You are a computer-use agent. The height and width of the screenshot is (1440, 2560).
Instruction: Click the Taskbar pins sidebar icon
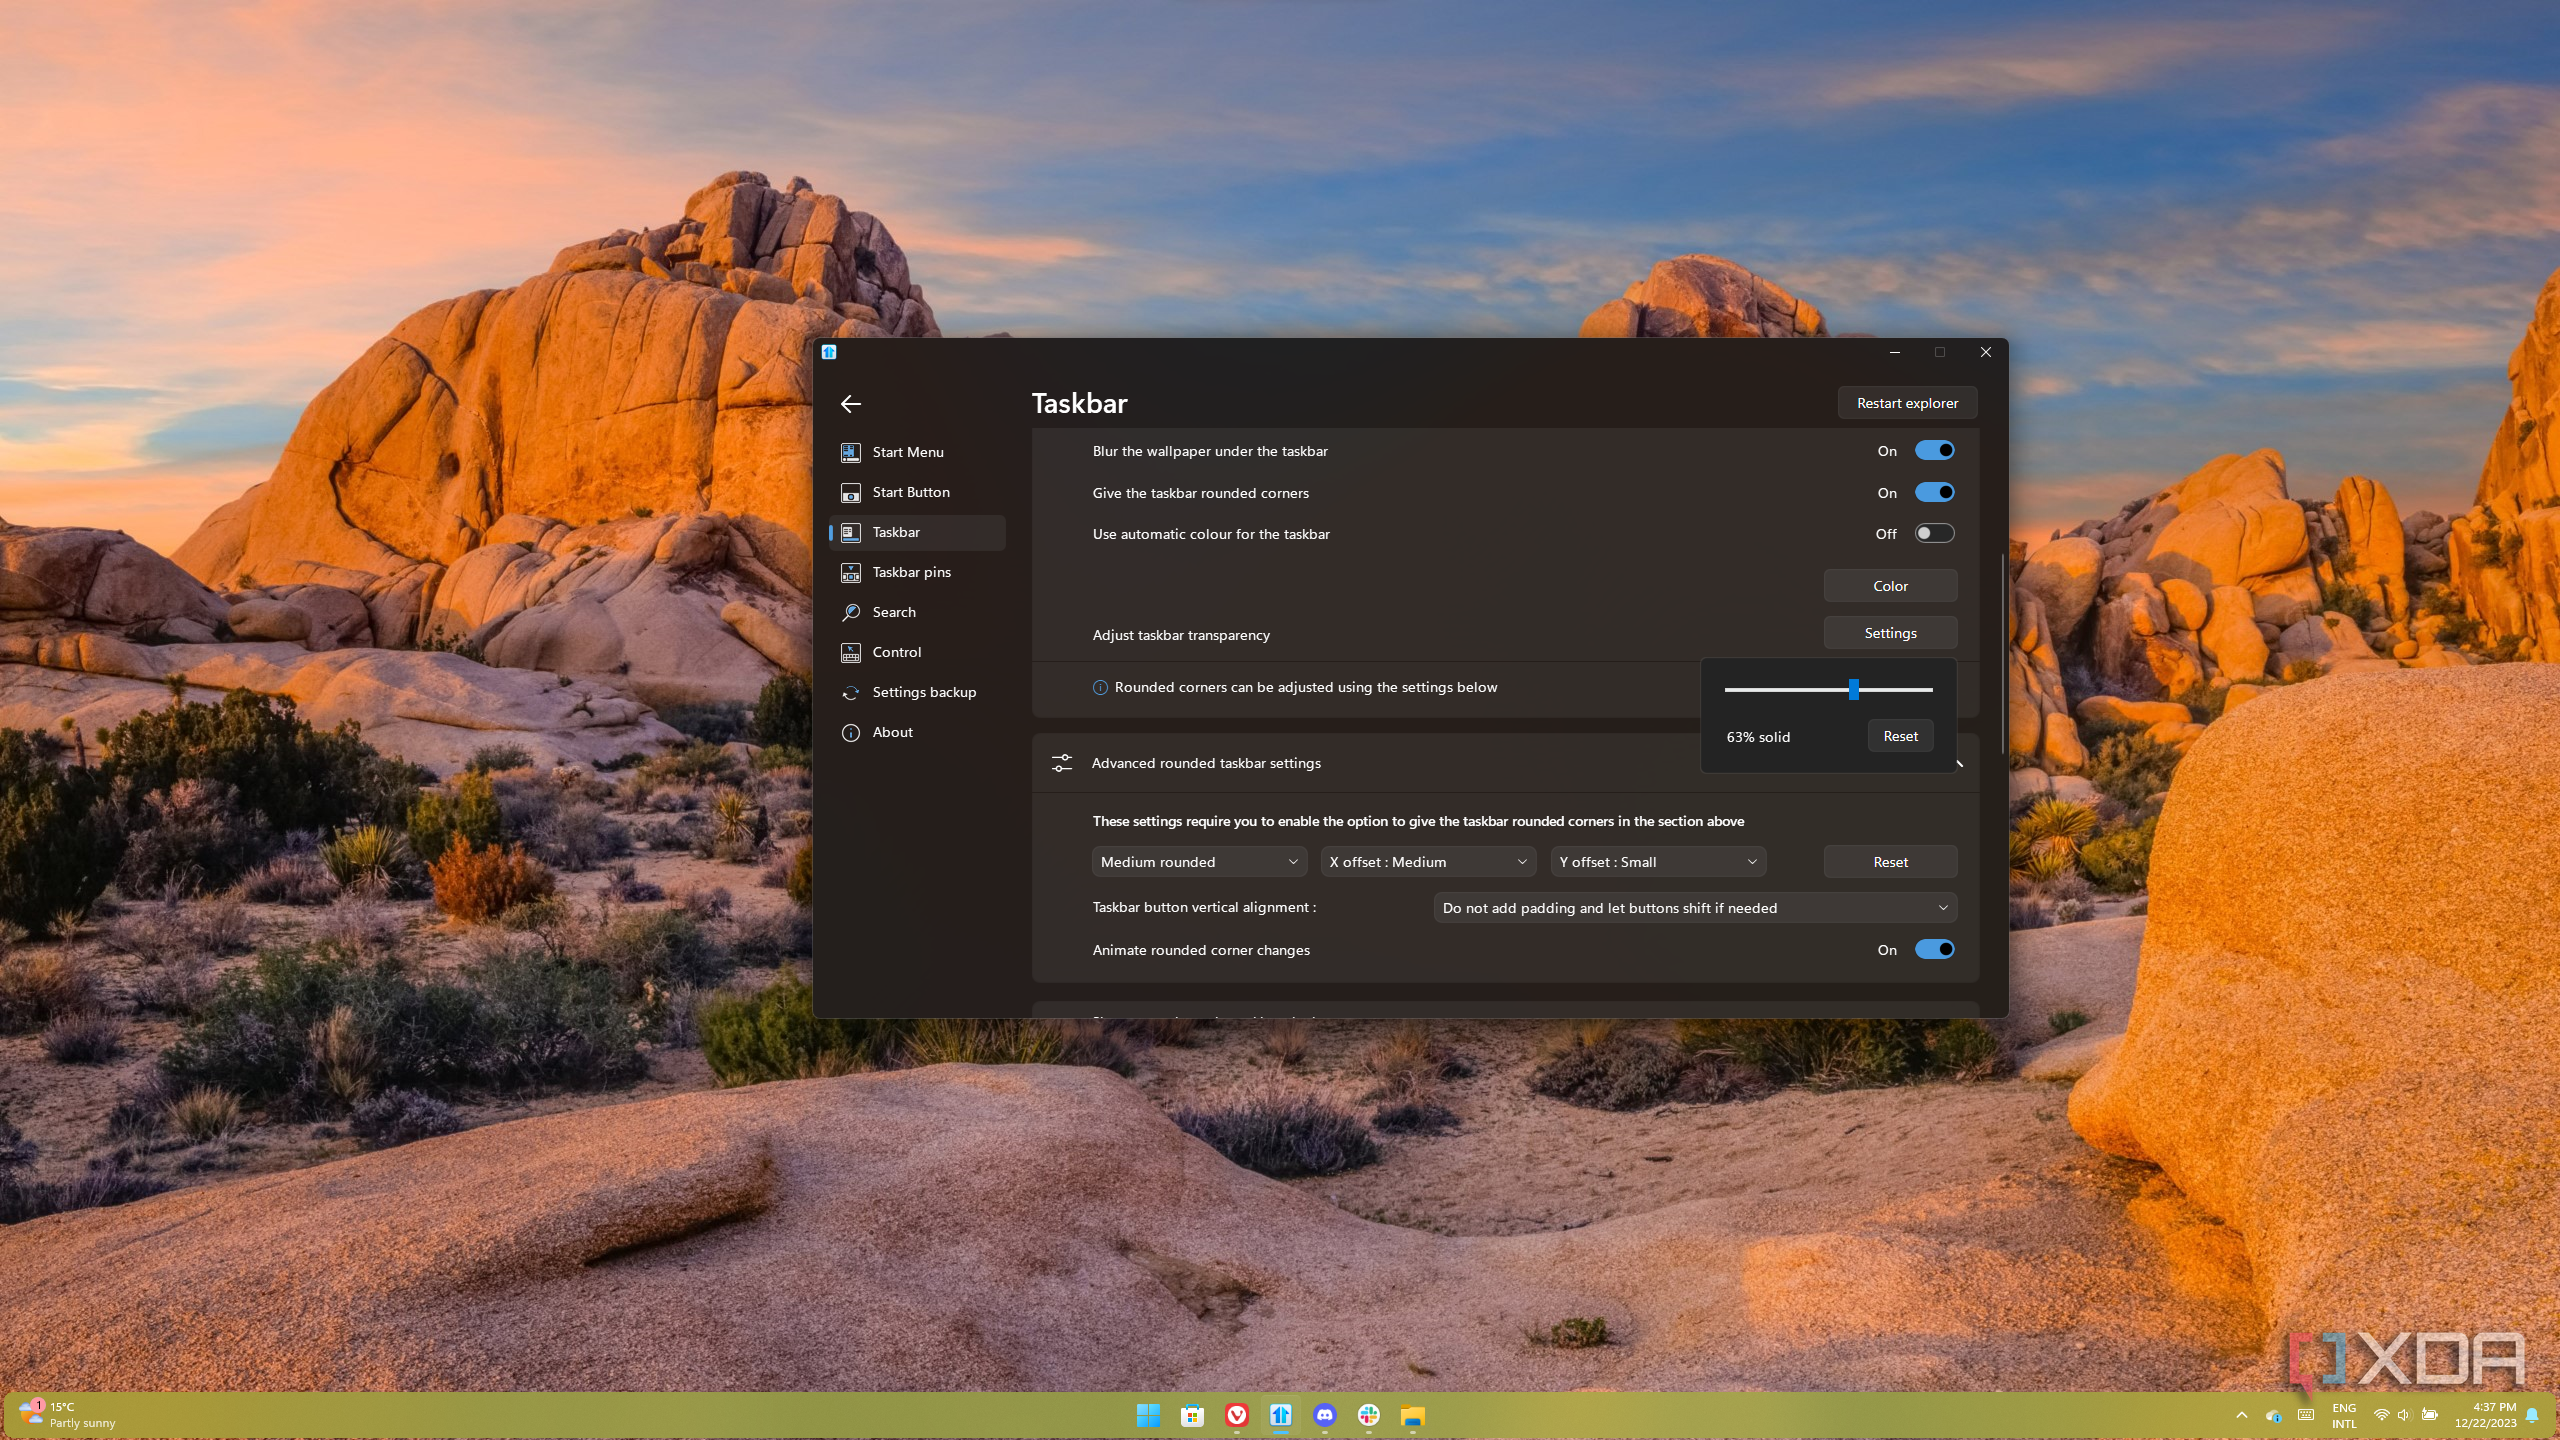point(850,572)
